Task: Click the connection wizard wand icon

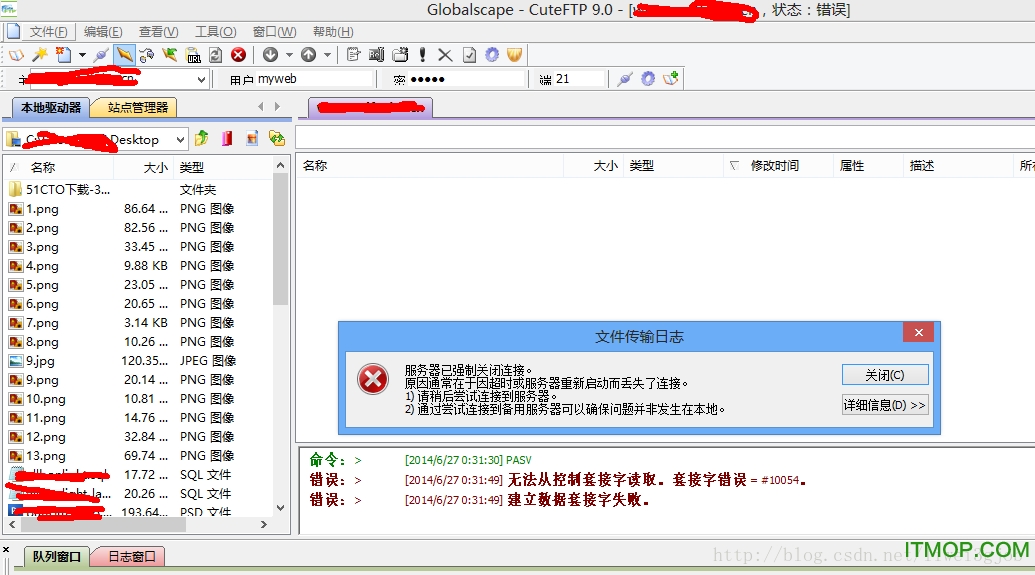Action: [40, 55]
